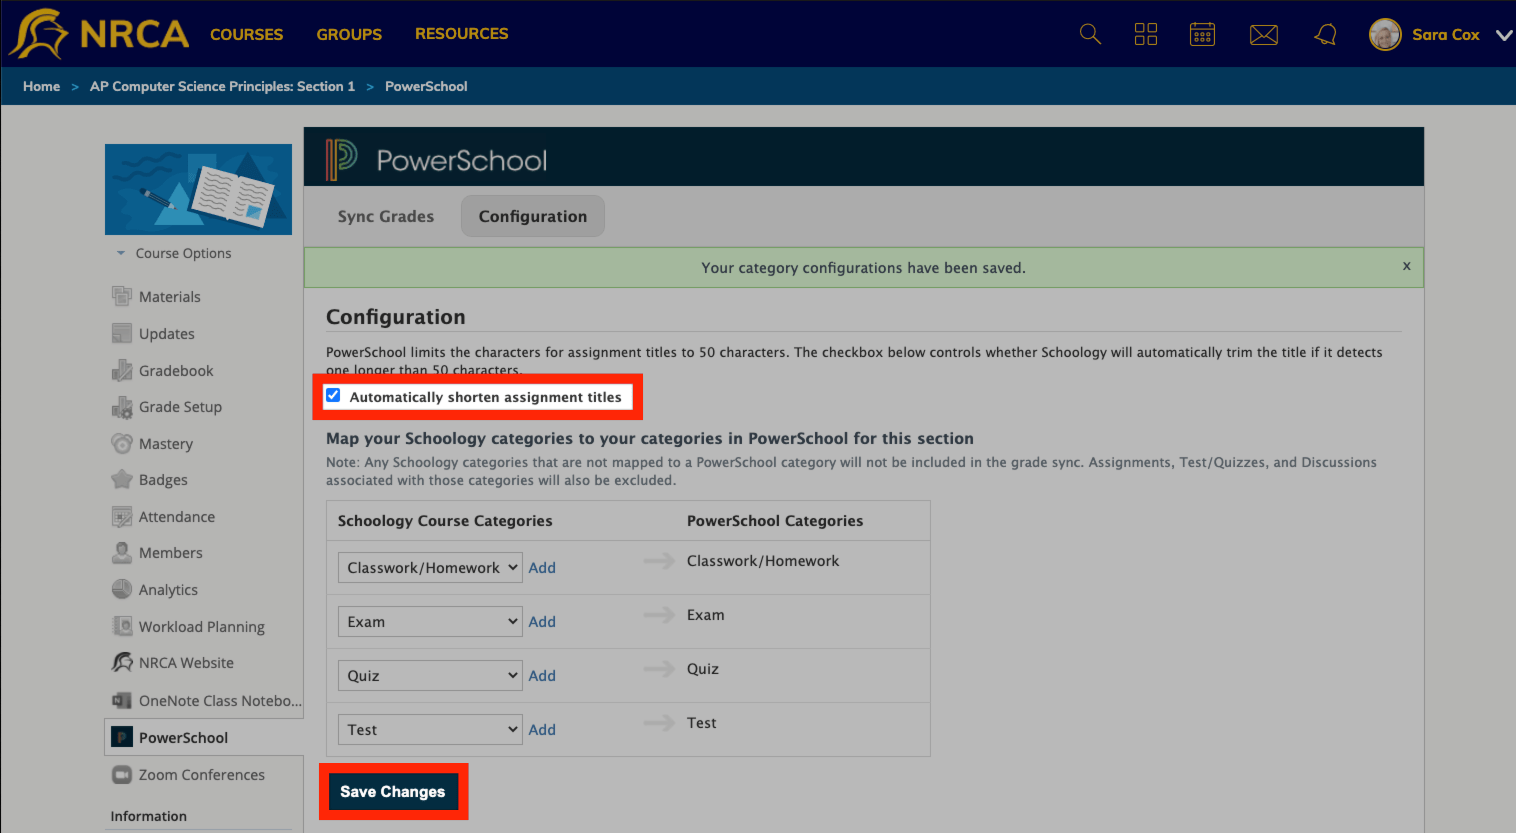Open the RESOURCES menu
The width and height of the screenshot is (1516, 833).
point(461,34)
